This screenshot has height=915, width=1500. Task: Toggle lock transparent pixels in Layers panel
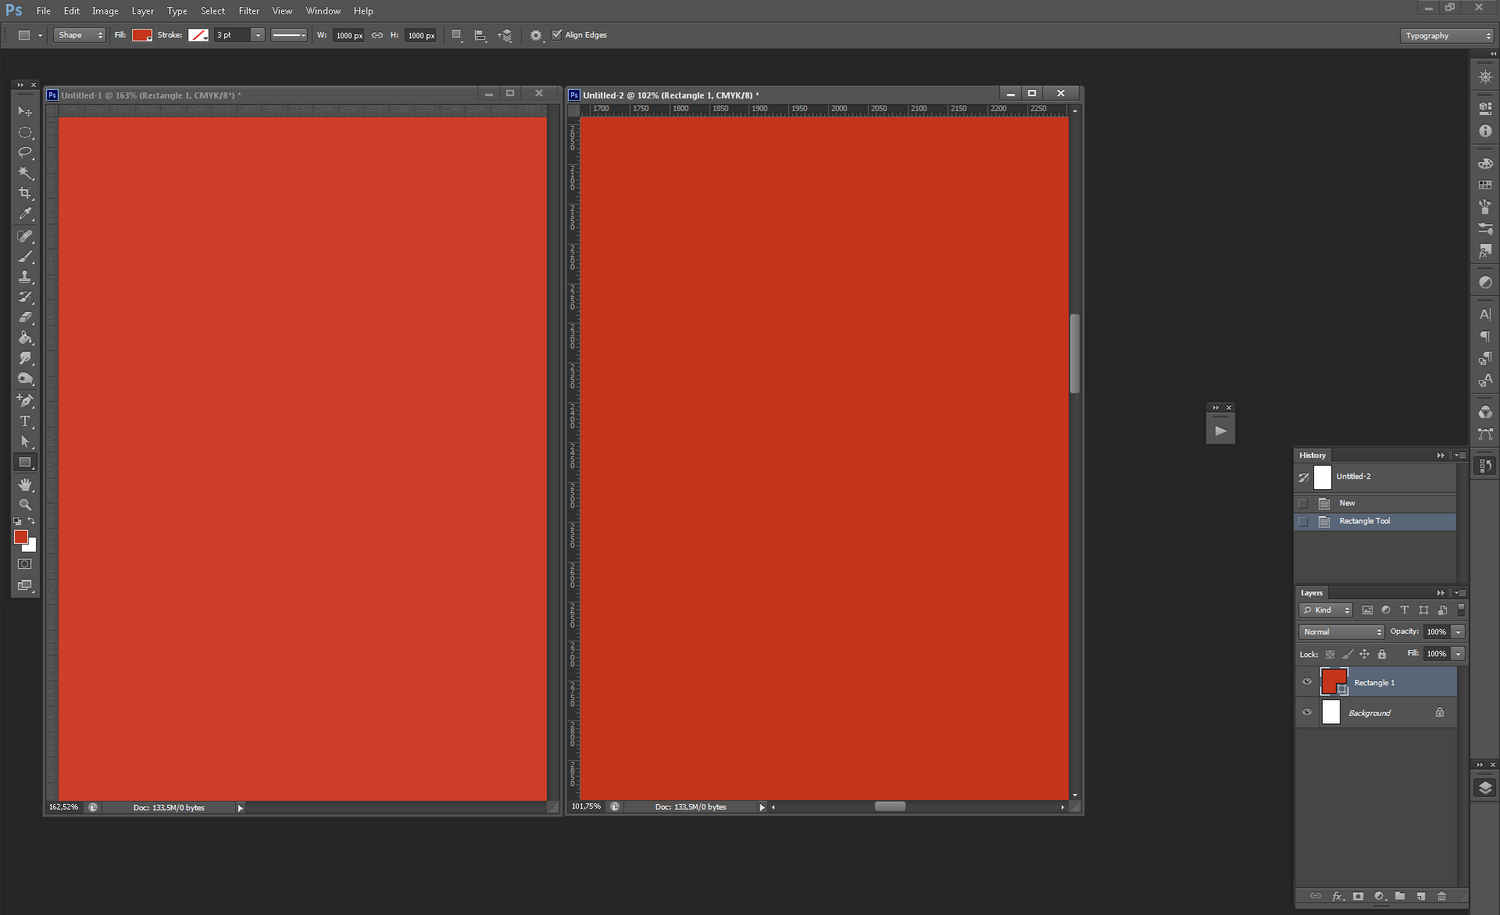click(x=1330, y=654)
